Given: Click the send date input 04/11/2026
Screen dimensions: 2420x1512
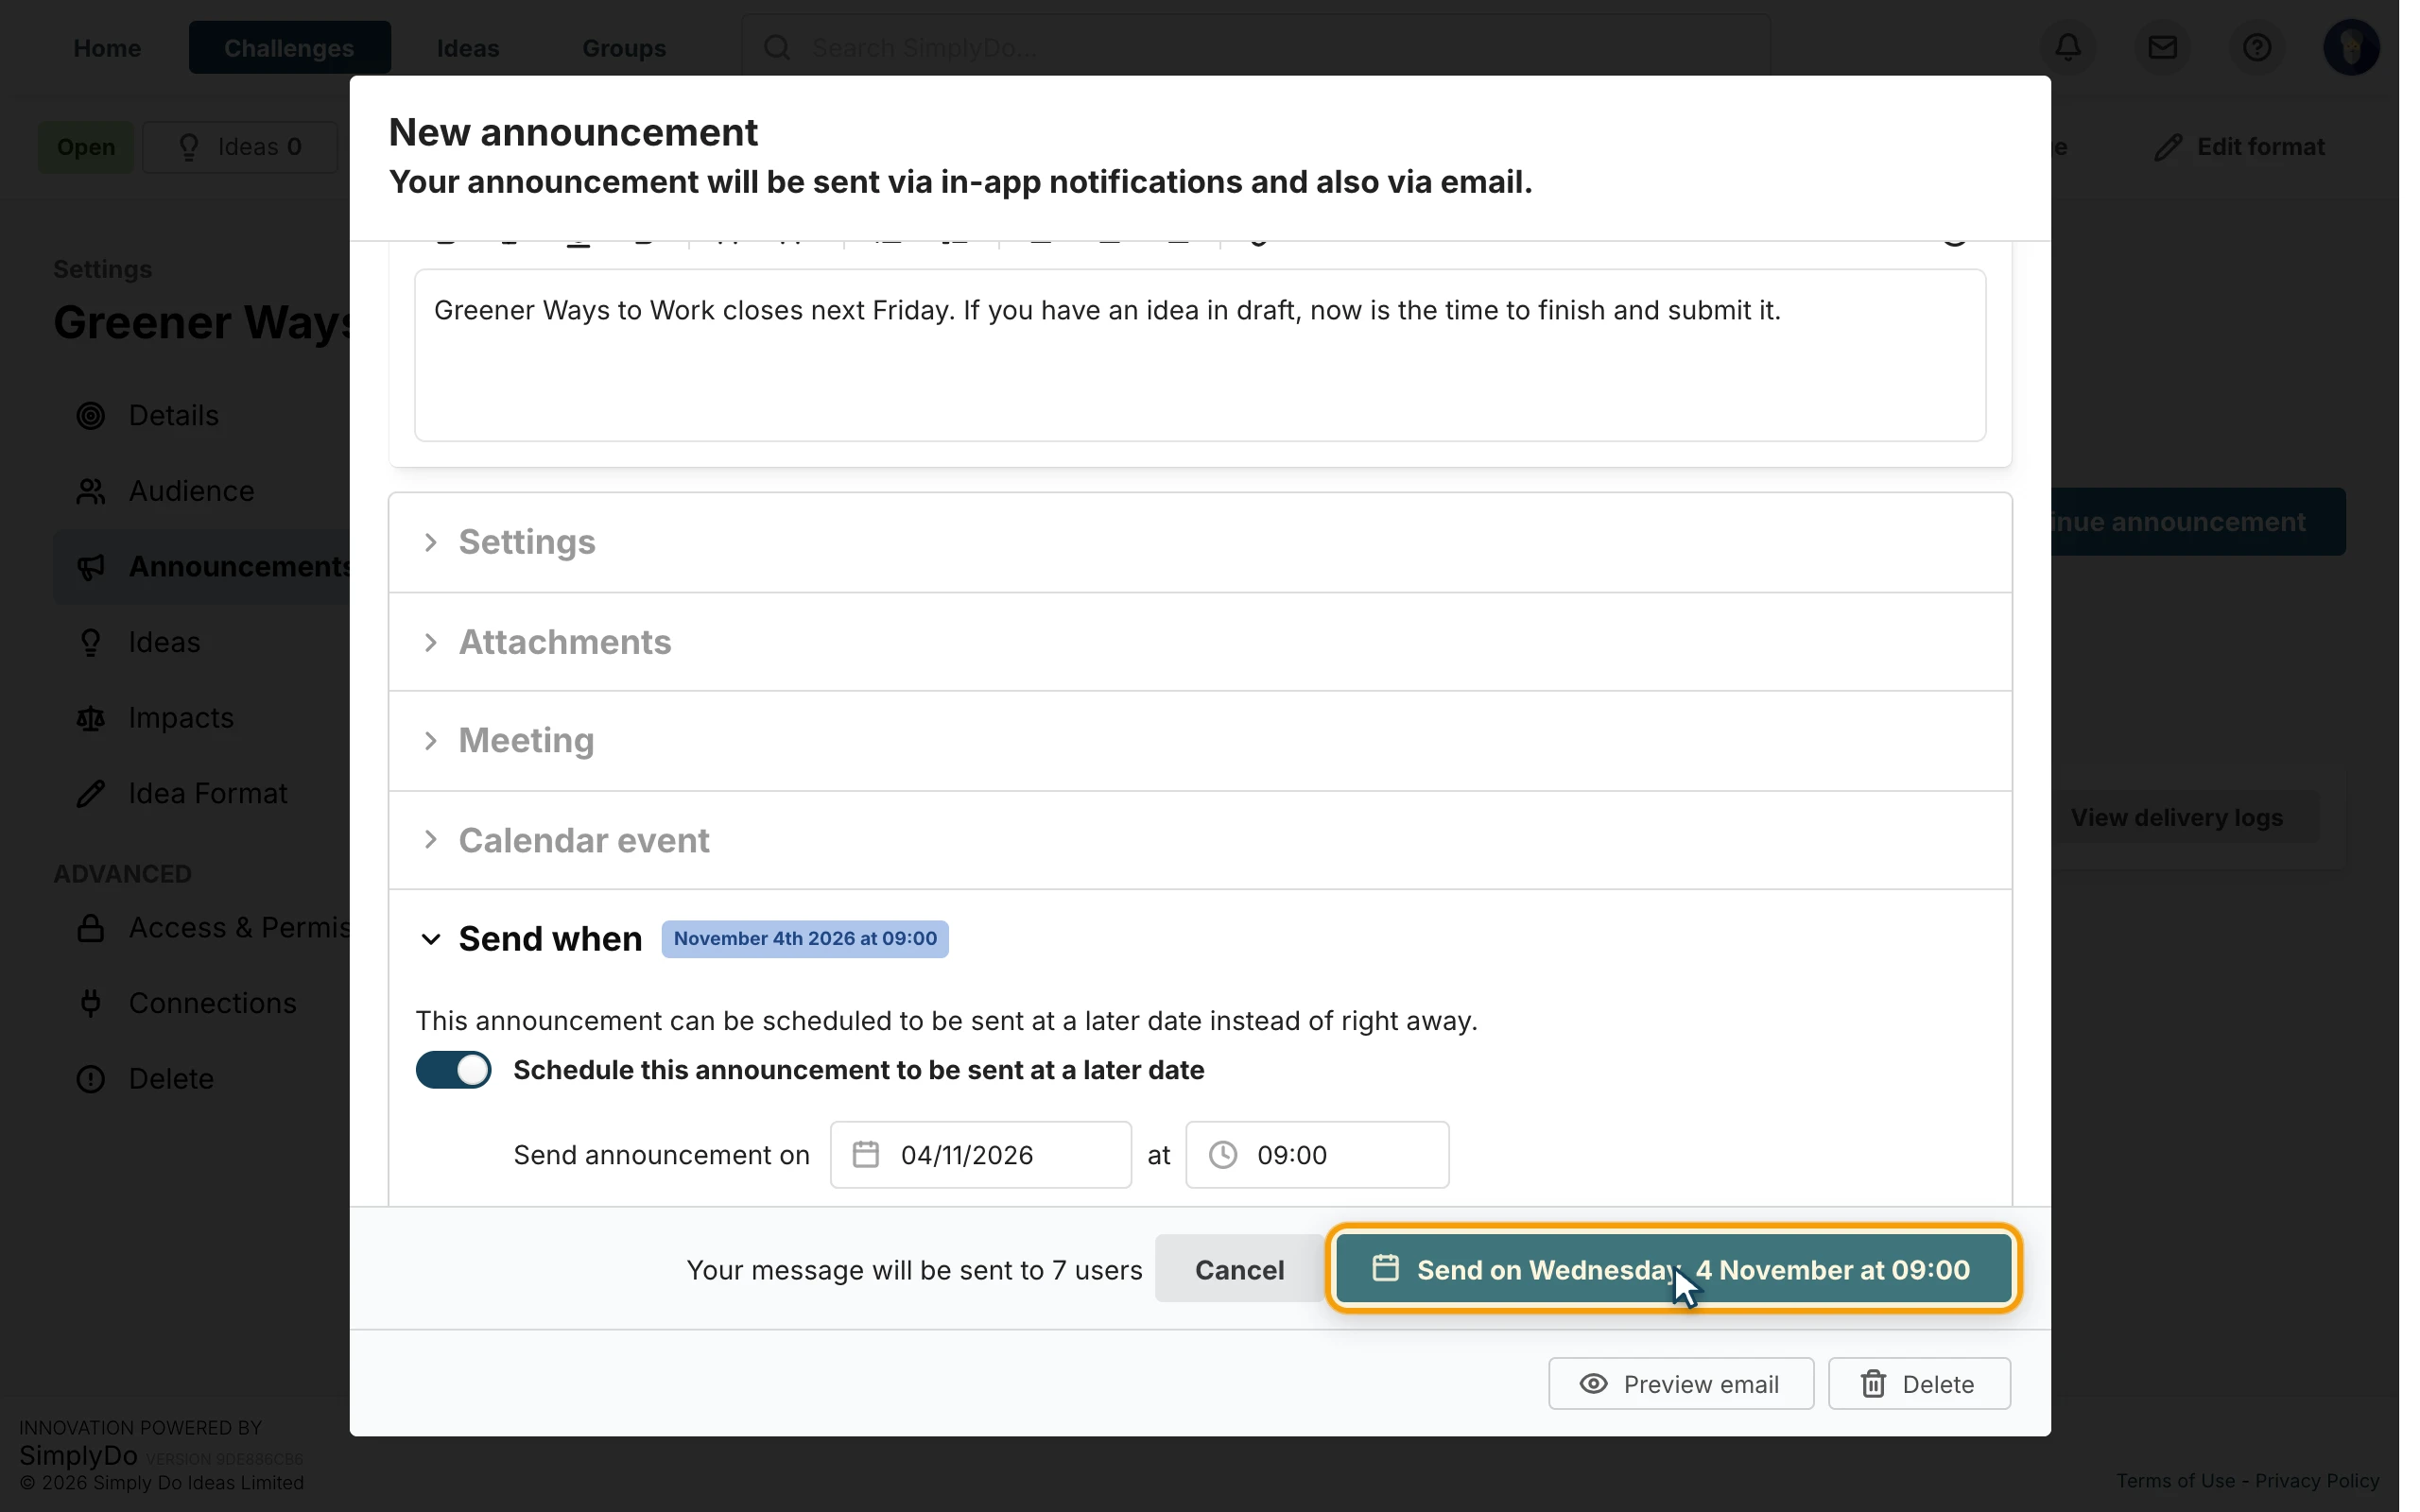Looking at the screenshot, I should [x=980, y=1154].
